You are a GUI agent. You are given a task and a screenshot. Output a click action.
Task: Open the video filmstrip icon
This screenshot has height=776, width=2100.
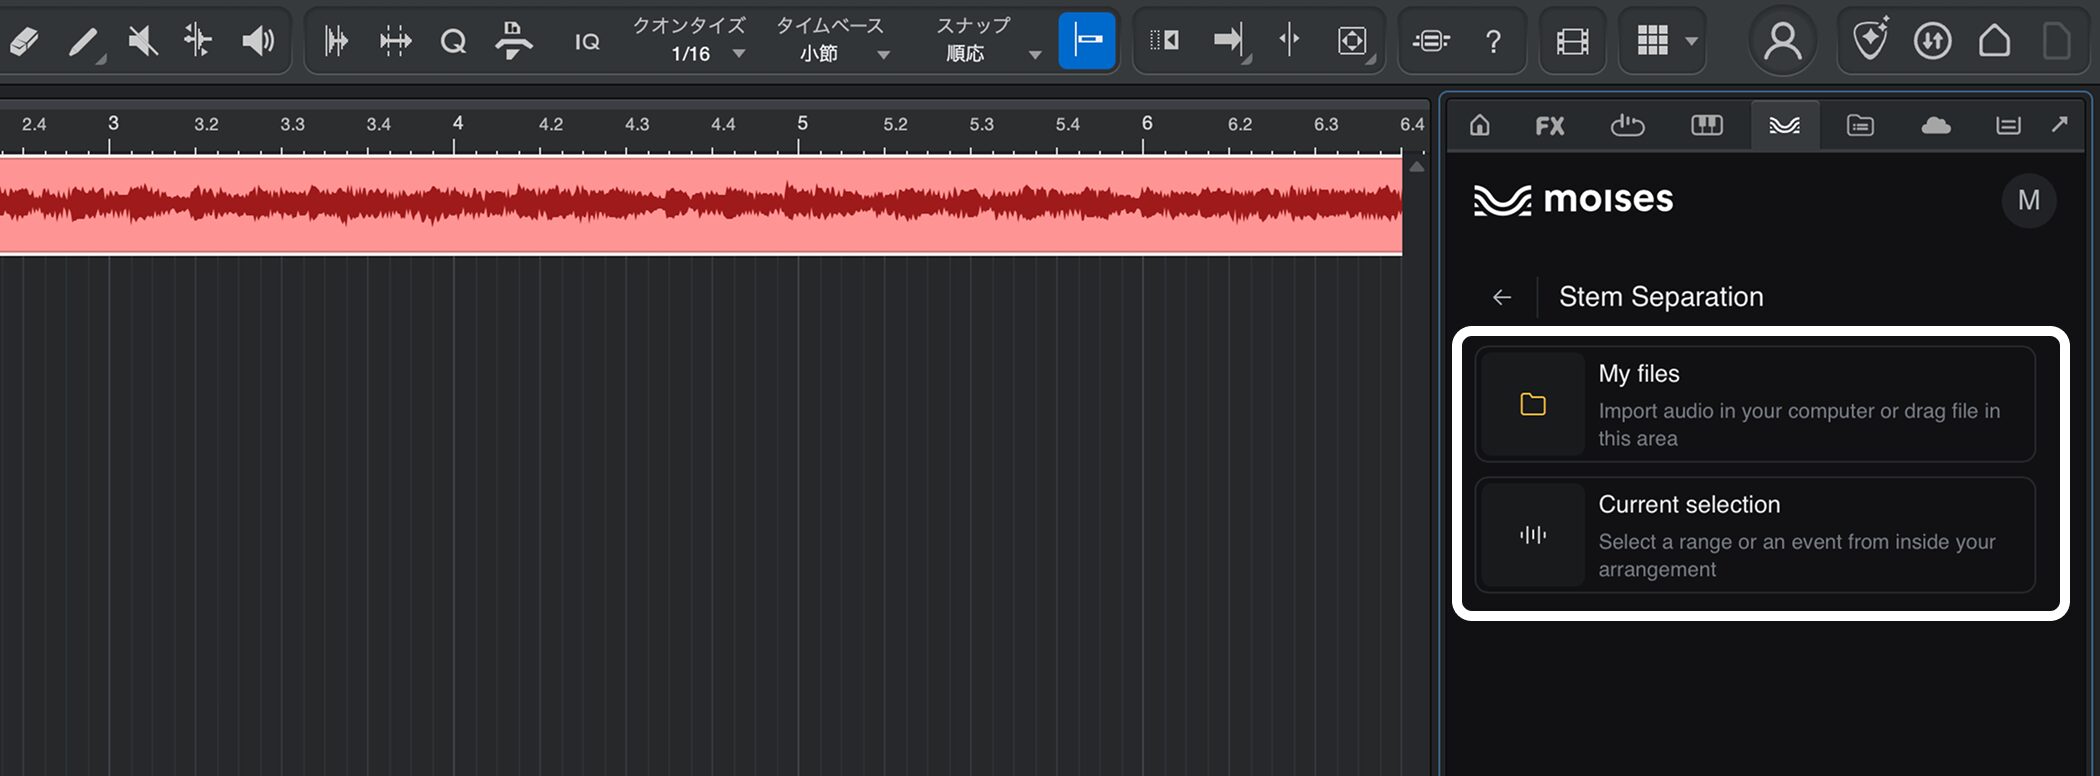[x=1572, y=41]
